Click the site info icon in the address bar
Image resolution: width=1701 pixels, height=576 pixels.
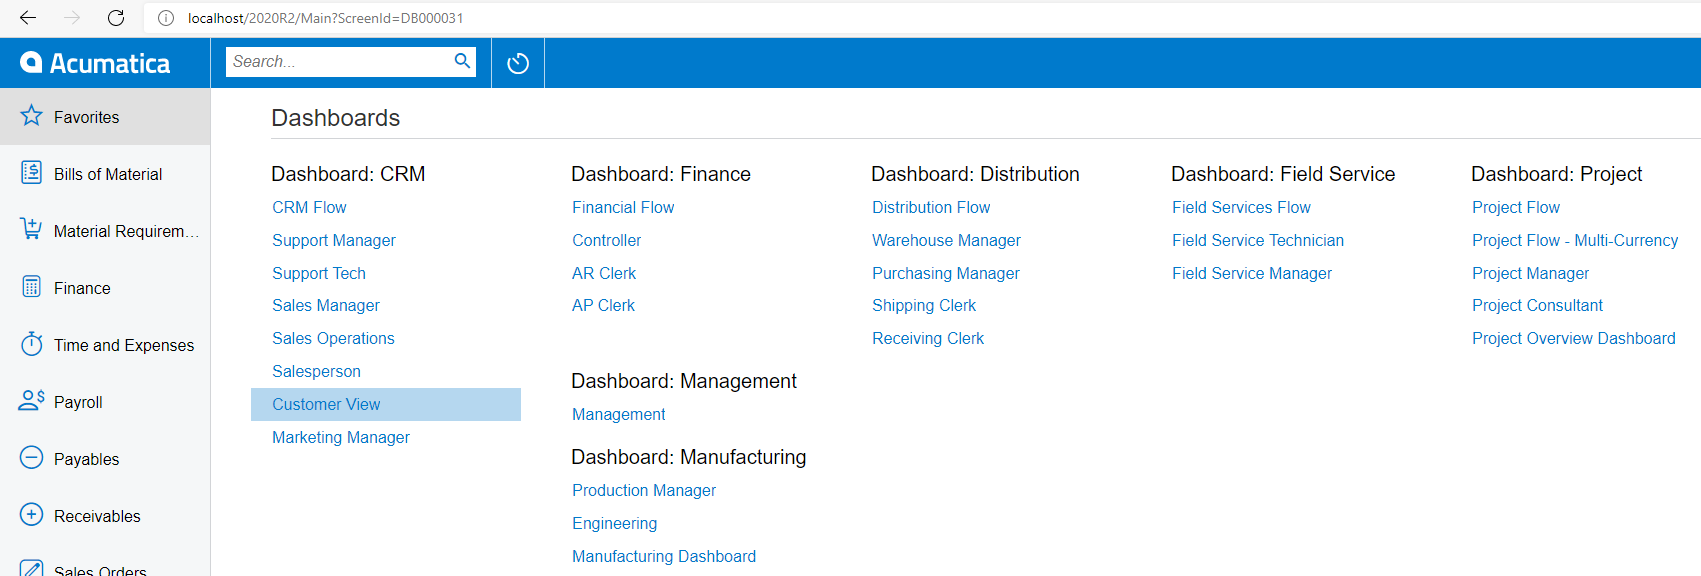pyautogui.click(x=166, y=18)
